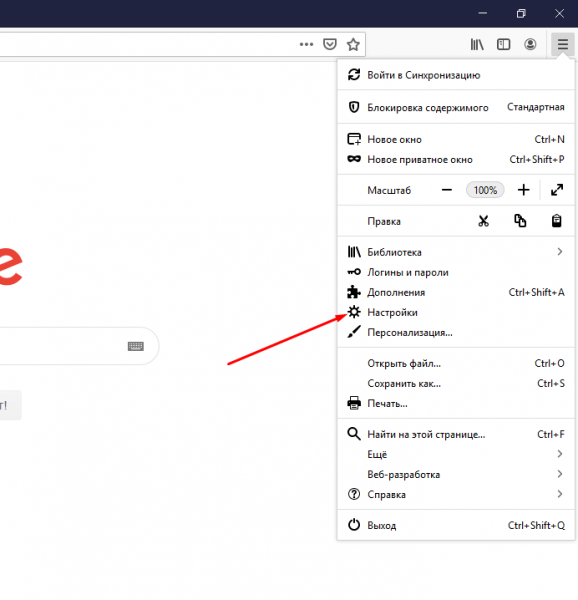Click the key icon for logins
This screenshot has height=600, width=578.
point(354,272)
